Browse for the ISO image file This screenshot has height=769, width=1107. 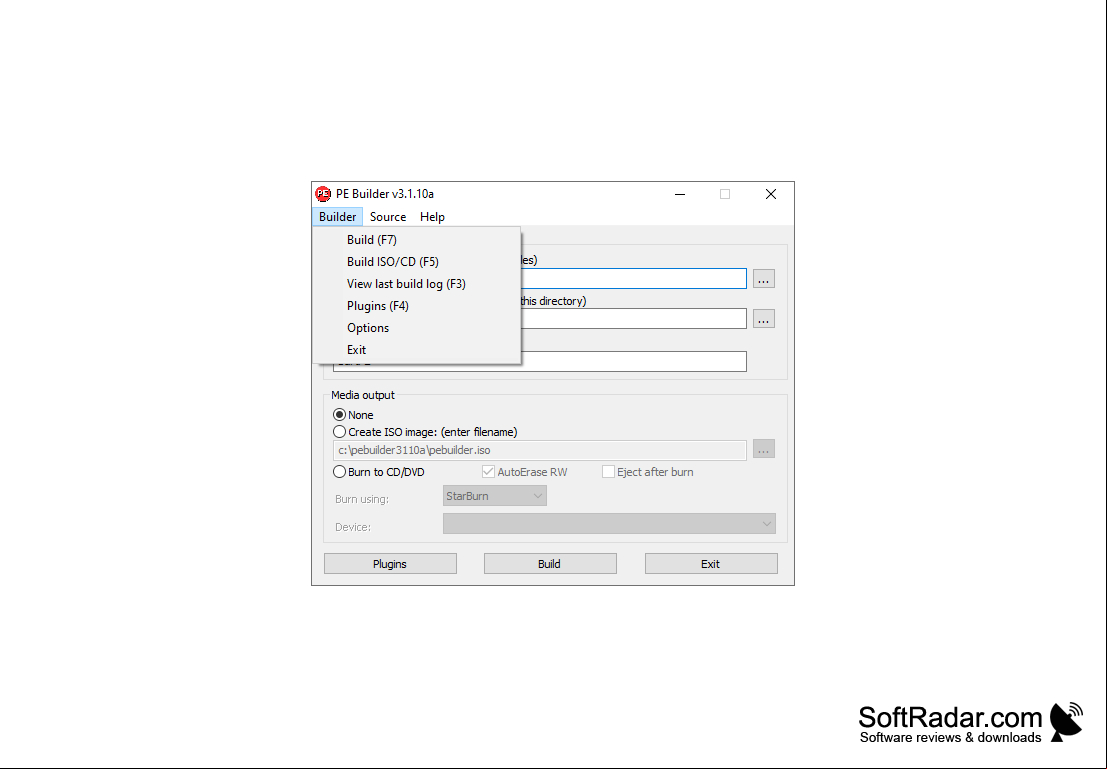pyautogui.click(x=763, y=449)
